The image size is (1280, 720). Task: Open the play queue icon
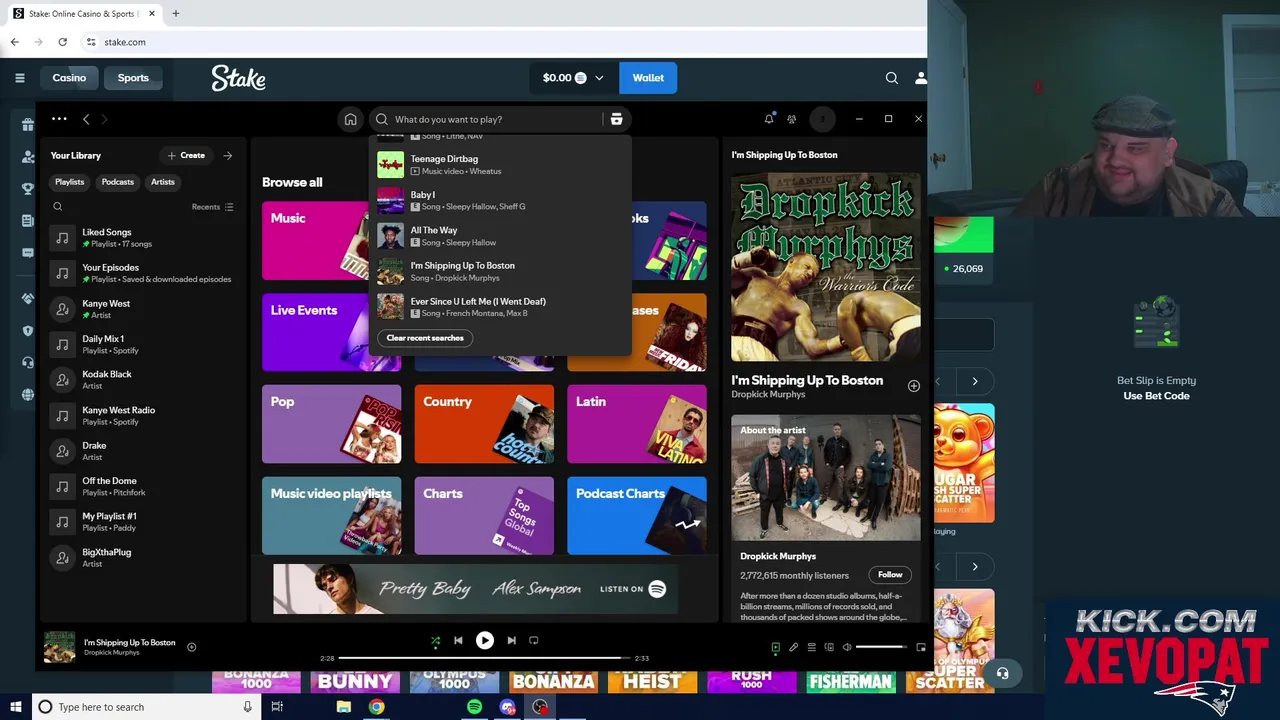pos(811,647)
